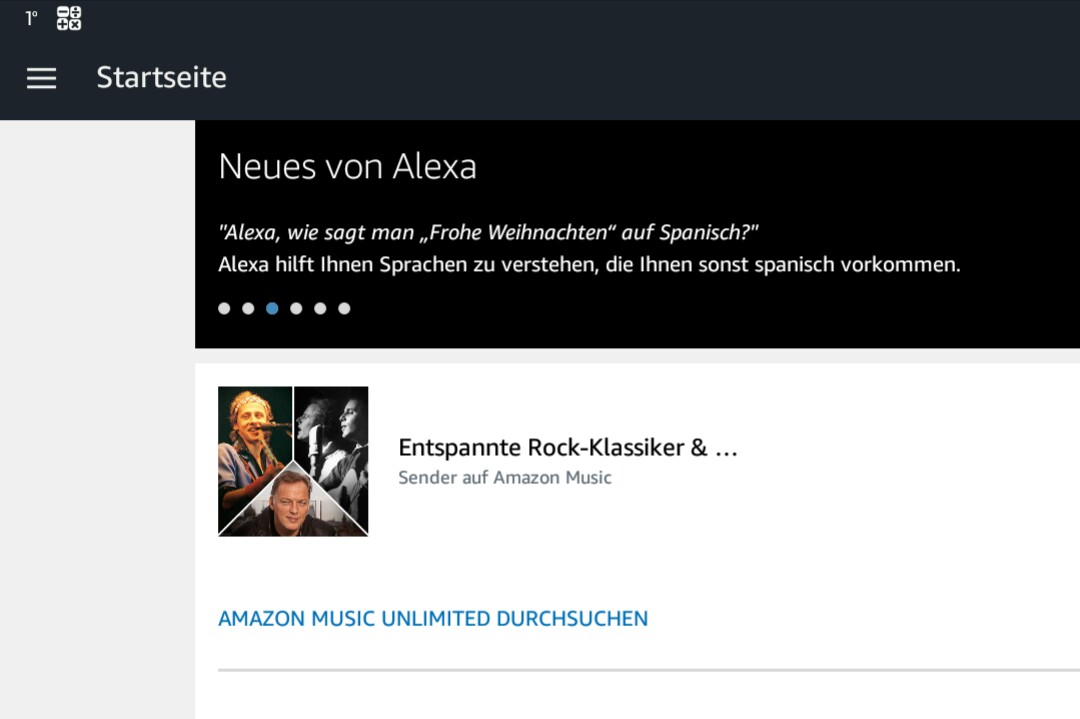Select the second carousel page dot
This screenshot has height=719, width=1080.
[x=248, y=308]
